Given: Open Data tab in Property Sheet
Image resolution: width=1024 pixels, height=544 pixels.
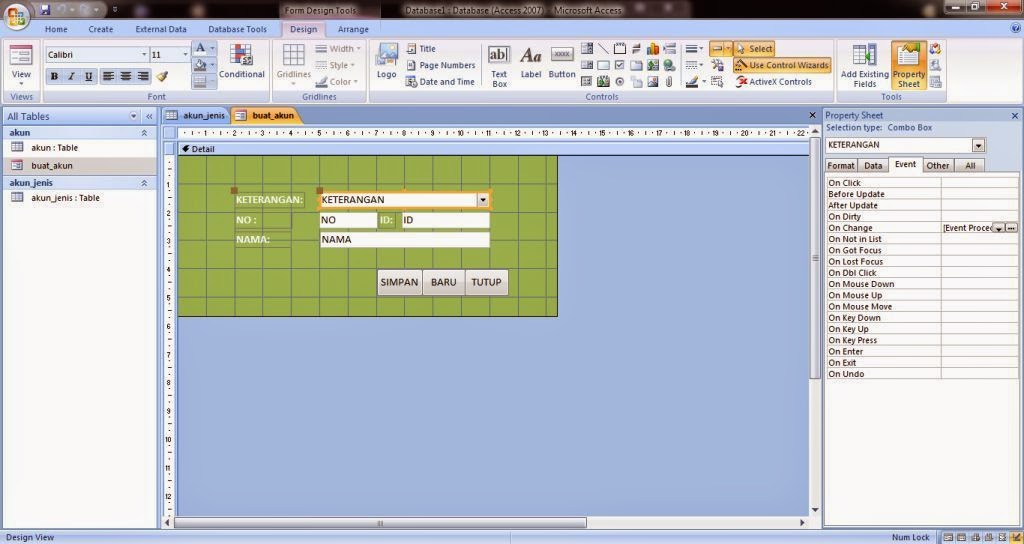Looking at the screenshot, I should click(x=873, y=166).
